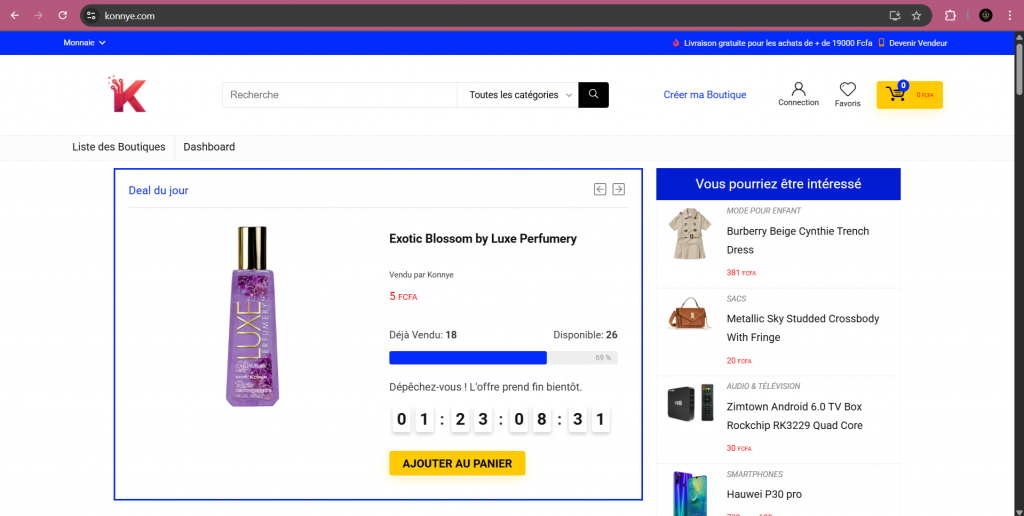1024x516 pixels.
Task: Click the Konnye logo icon
Action: coord(128,95)
